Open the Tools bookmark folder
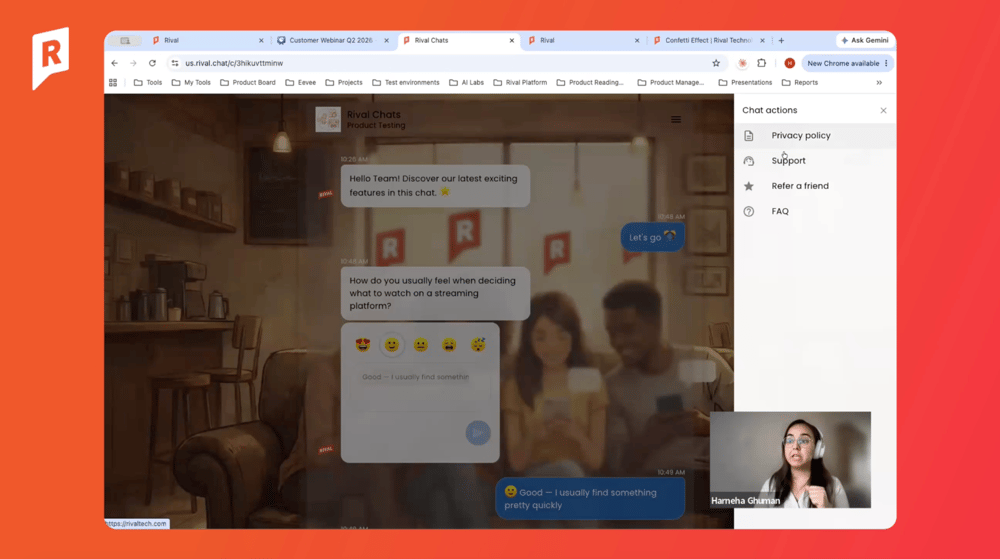The height and width of the screenshot is (559, 1000). coord(148,82)
